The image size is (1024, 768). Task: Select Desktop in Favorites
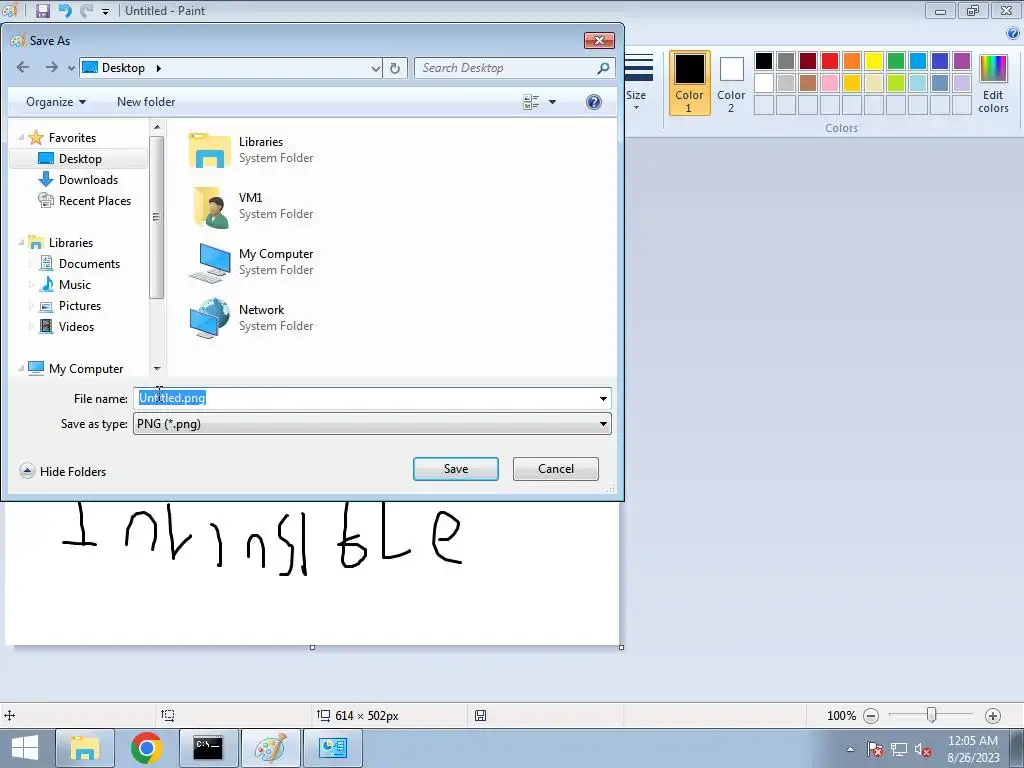click(80, 159)
